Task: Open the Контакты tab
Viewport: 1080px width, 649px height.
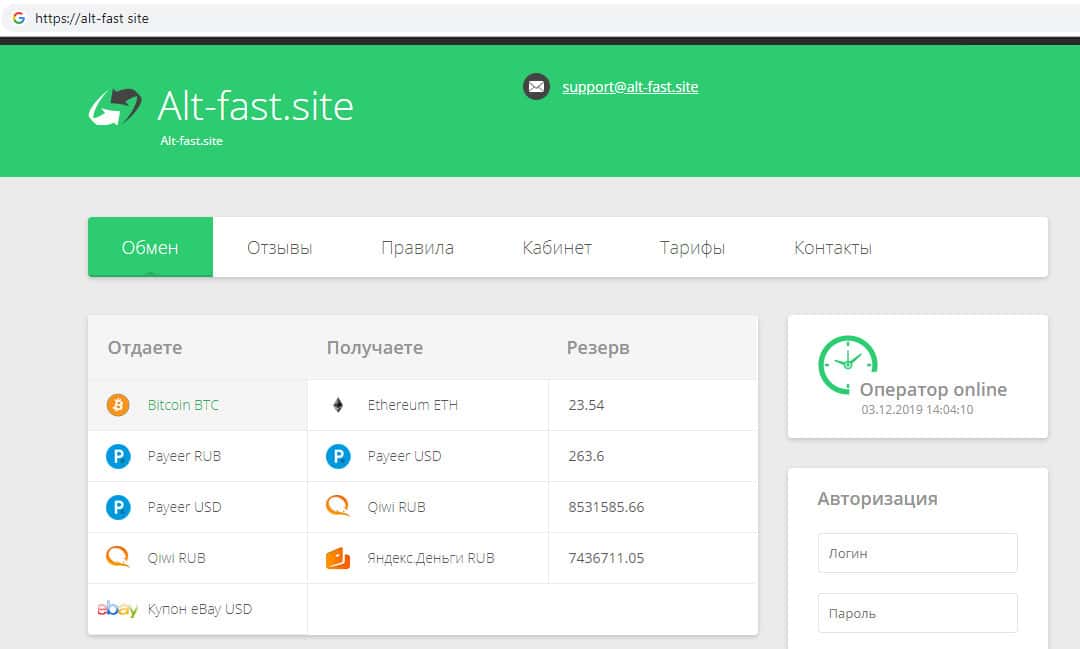Action: coord(833,247)
